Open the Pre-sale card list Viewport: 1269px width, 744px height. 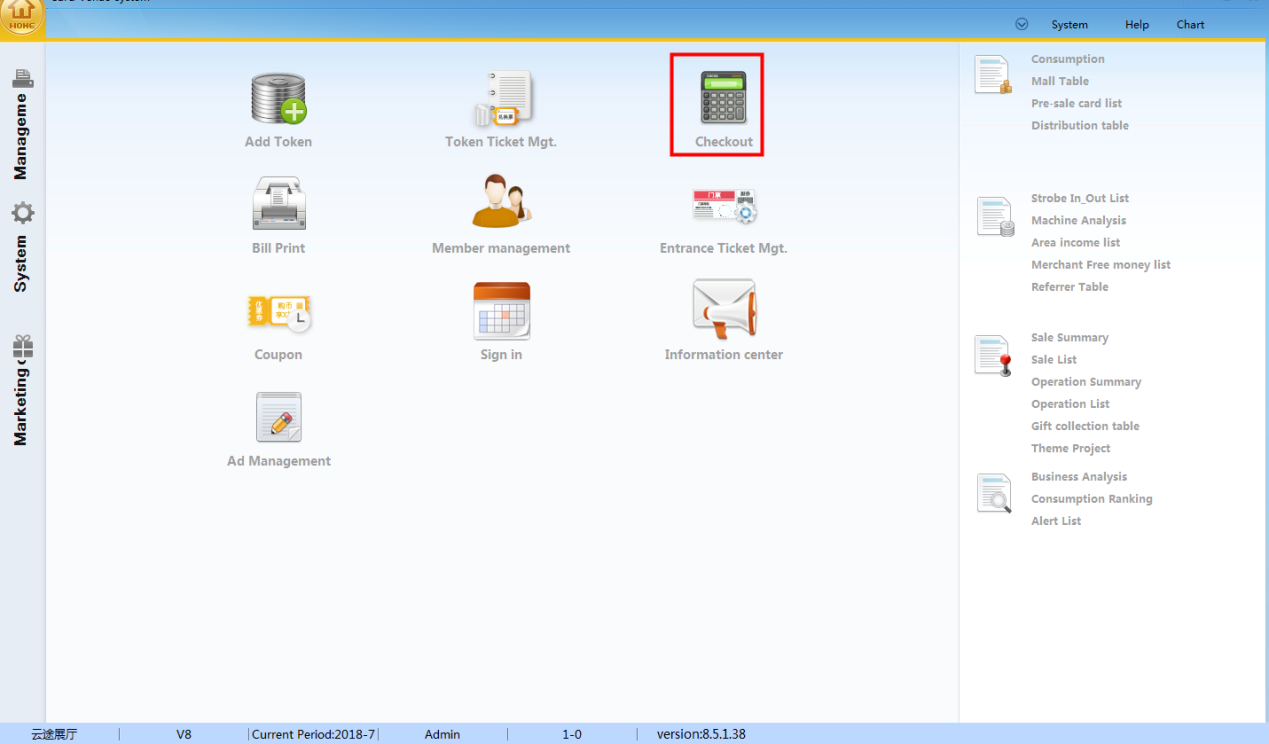tap(1076, 103)
